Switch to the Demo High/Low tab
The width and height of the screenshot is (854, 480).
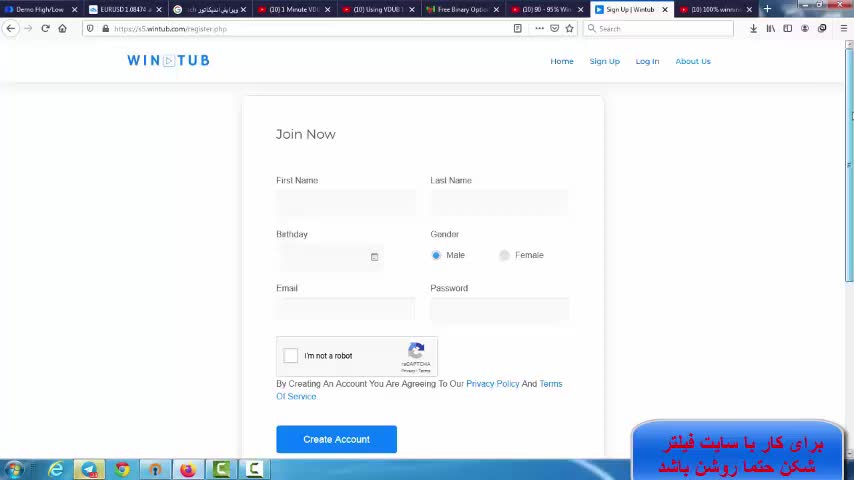click(x=39, y=9)
